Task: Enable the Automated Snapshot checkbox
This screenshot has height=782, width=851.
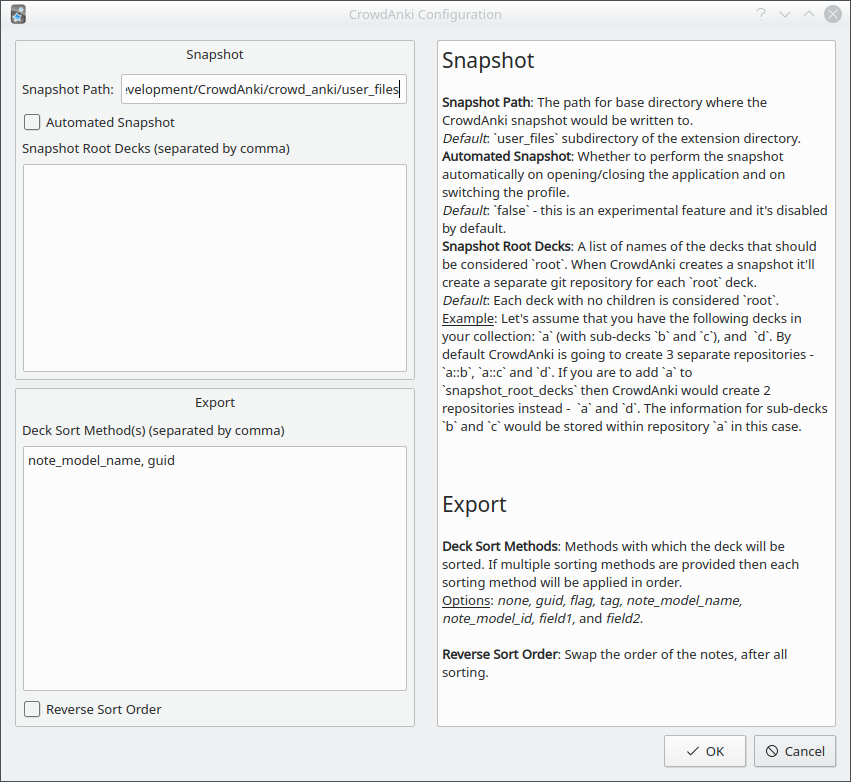Action: [x=32, y=123]
